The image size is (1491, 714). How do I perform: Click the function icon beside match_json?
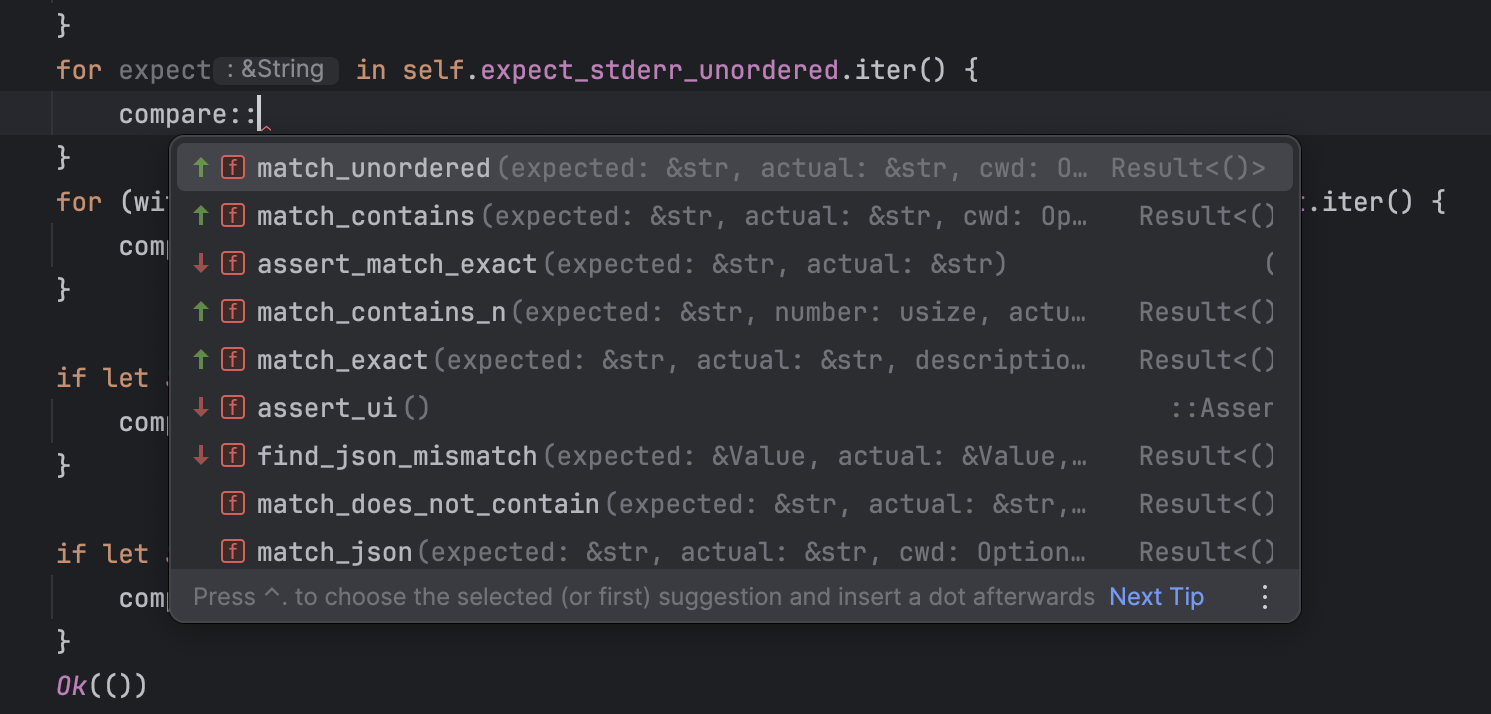click(x=233, y=551)
